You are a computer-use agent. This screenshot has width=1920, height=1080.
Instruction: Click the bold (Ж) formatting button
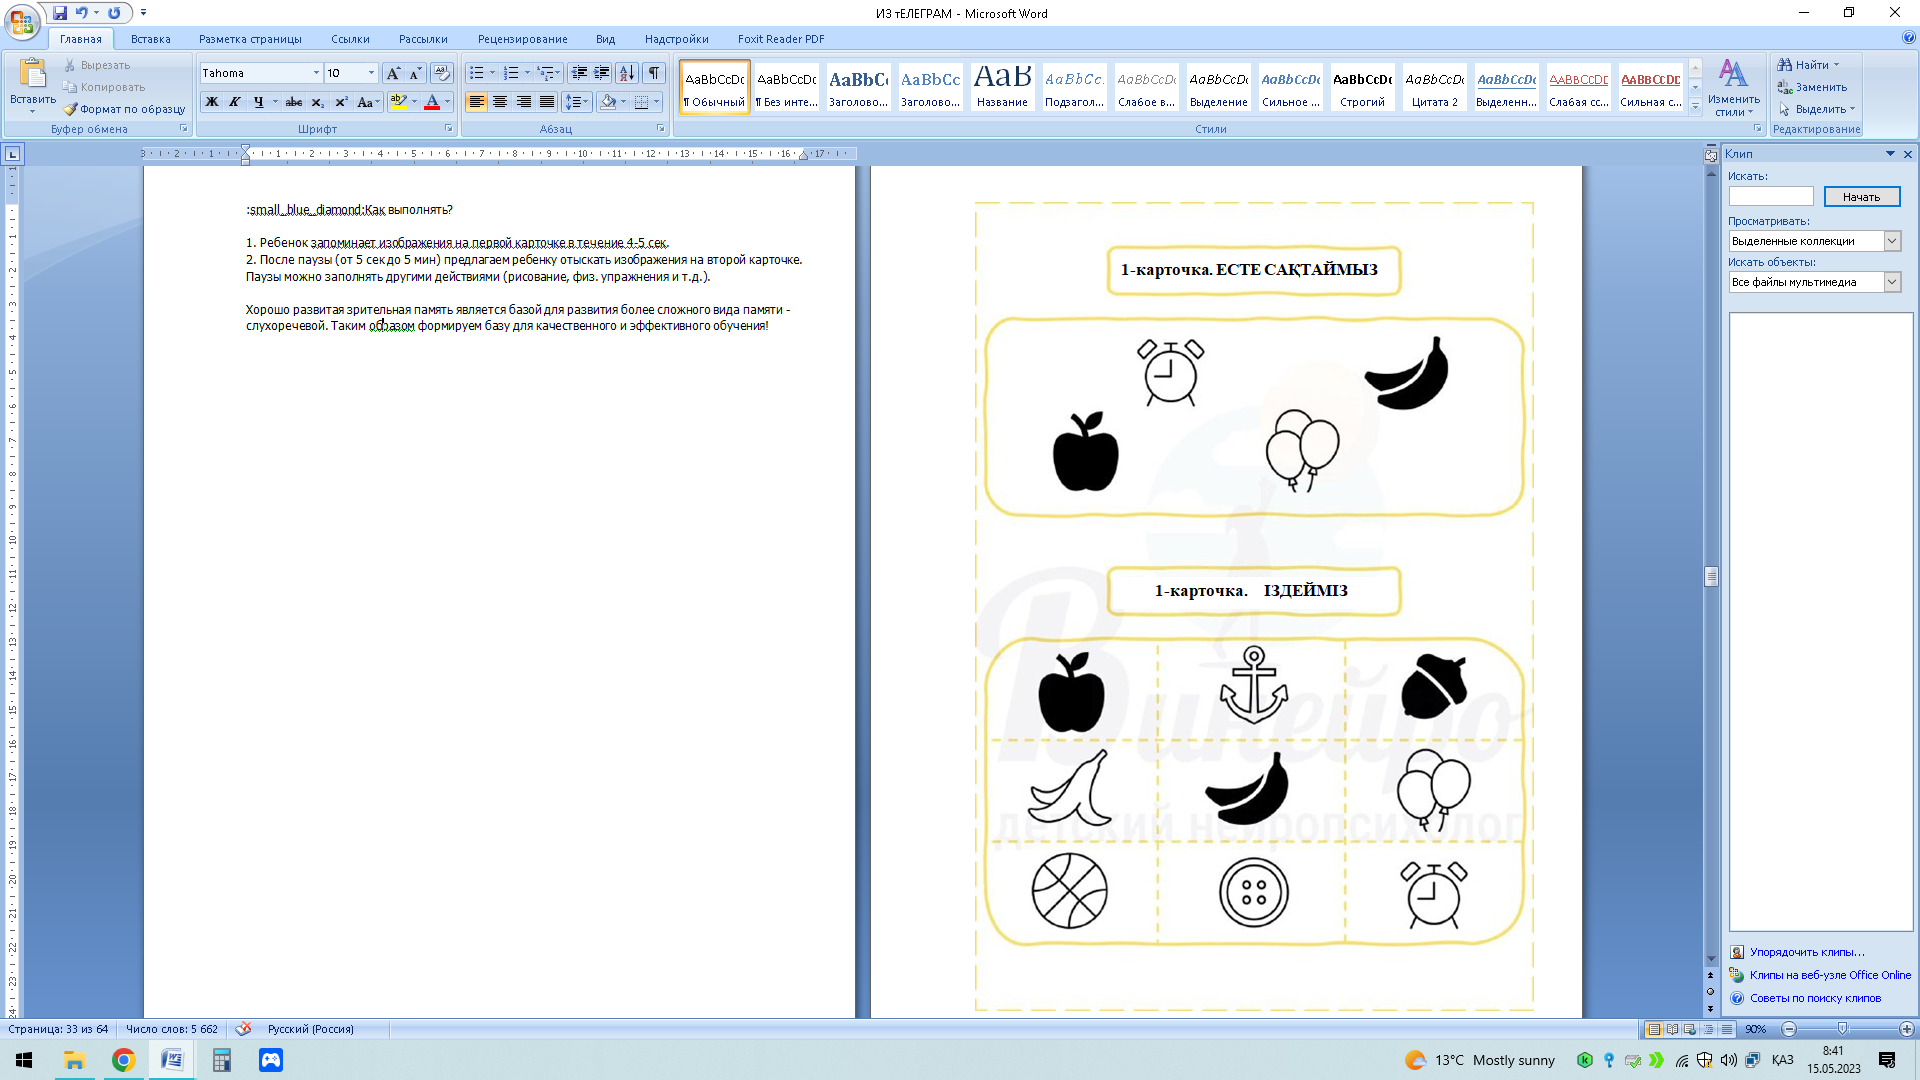(212, 102)
